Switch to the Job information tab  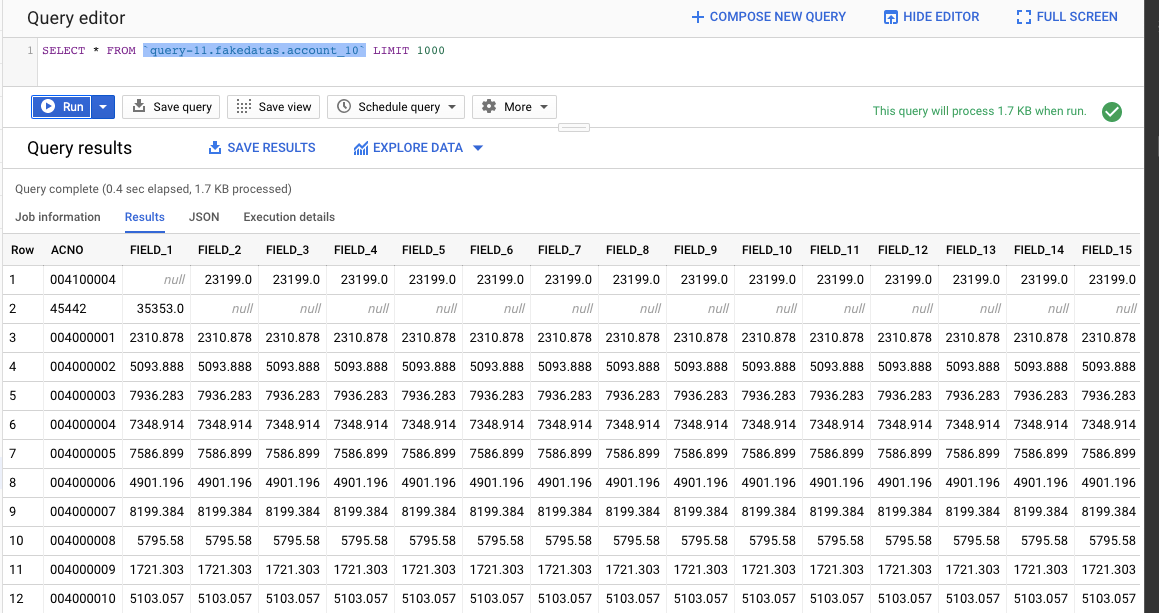pos(58,217)
